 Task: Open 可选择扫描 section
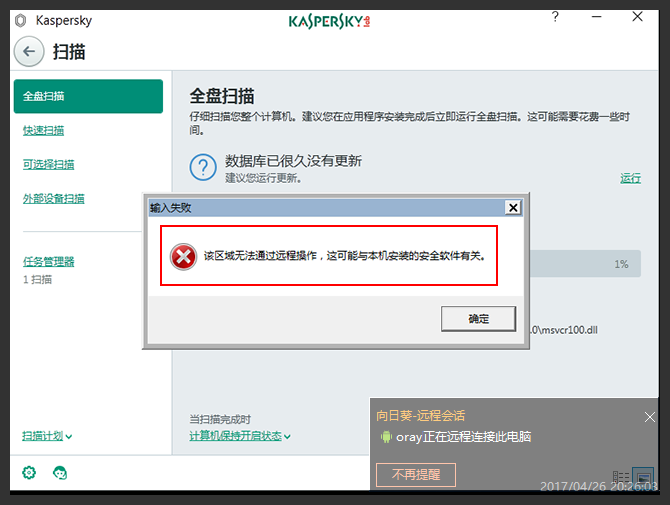pos(49,164)
